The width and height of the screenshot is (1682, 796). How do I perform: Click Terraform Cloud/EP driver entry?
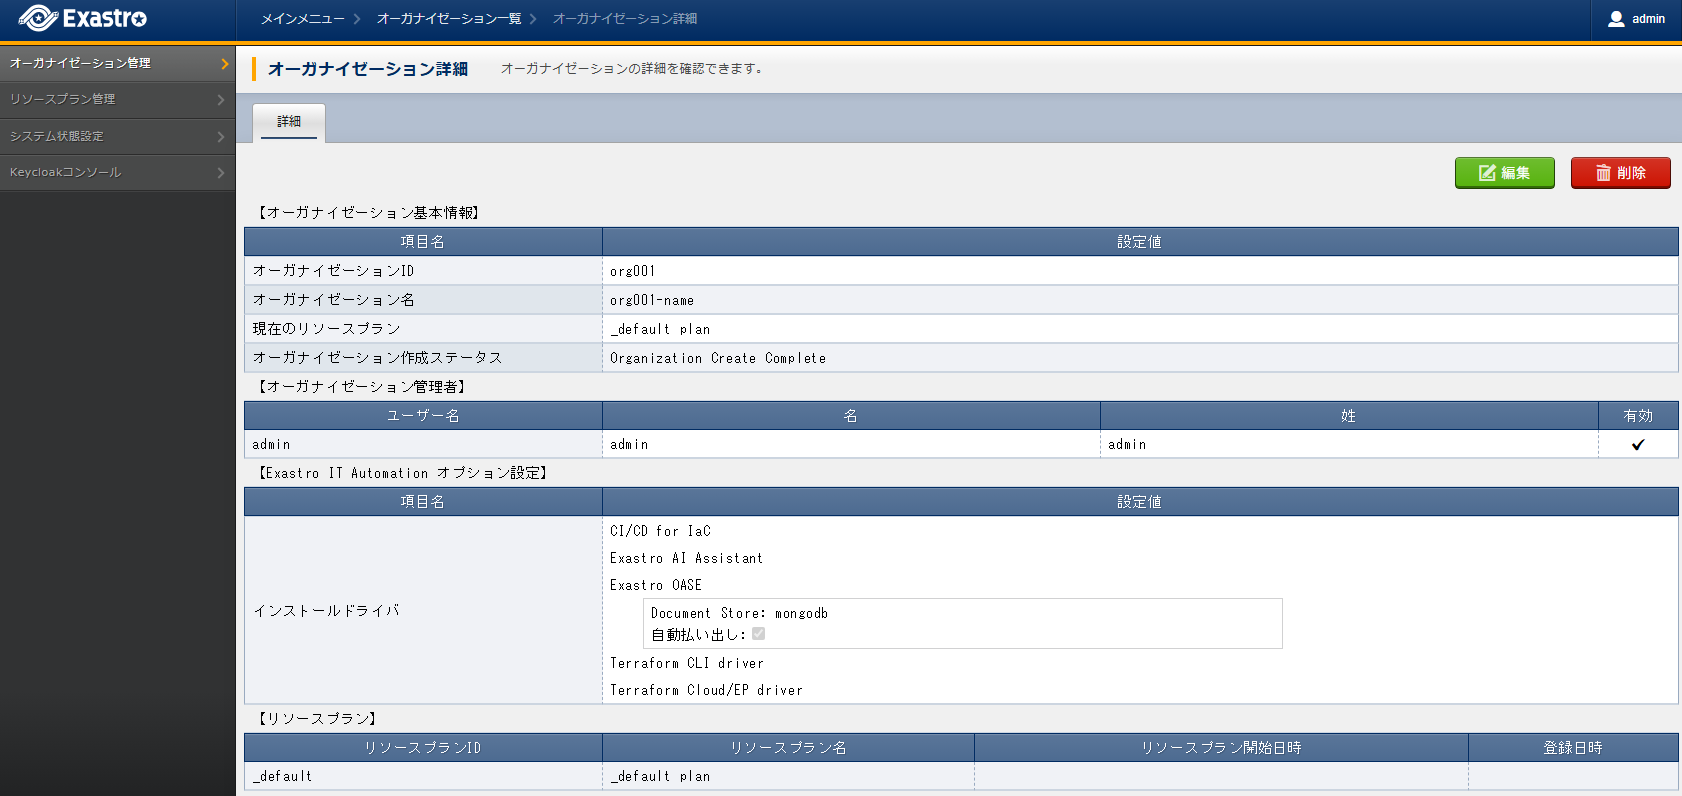click(706, 690)
